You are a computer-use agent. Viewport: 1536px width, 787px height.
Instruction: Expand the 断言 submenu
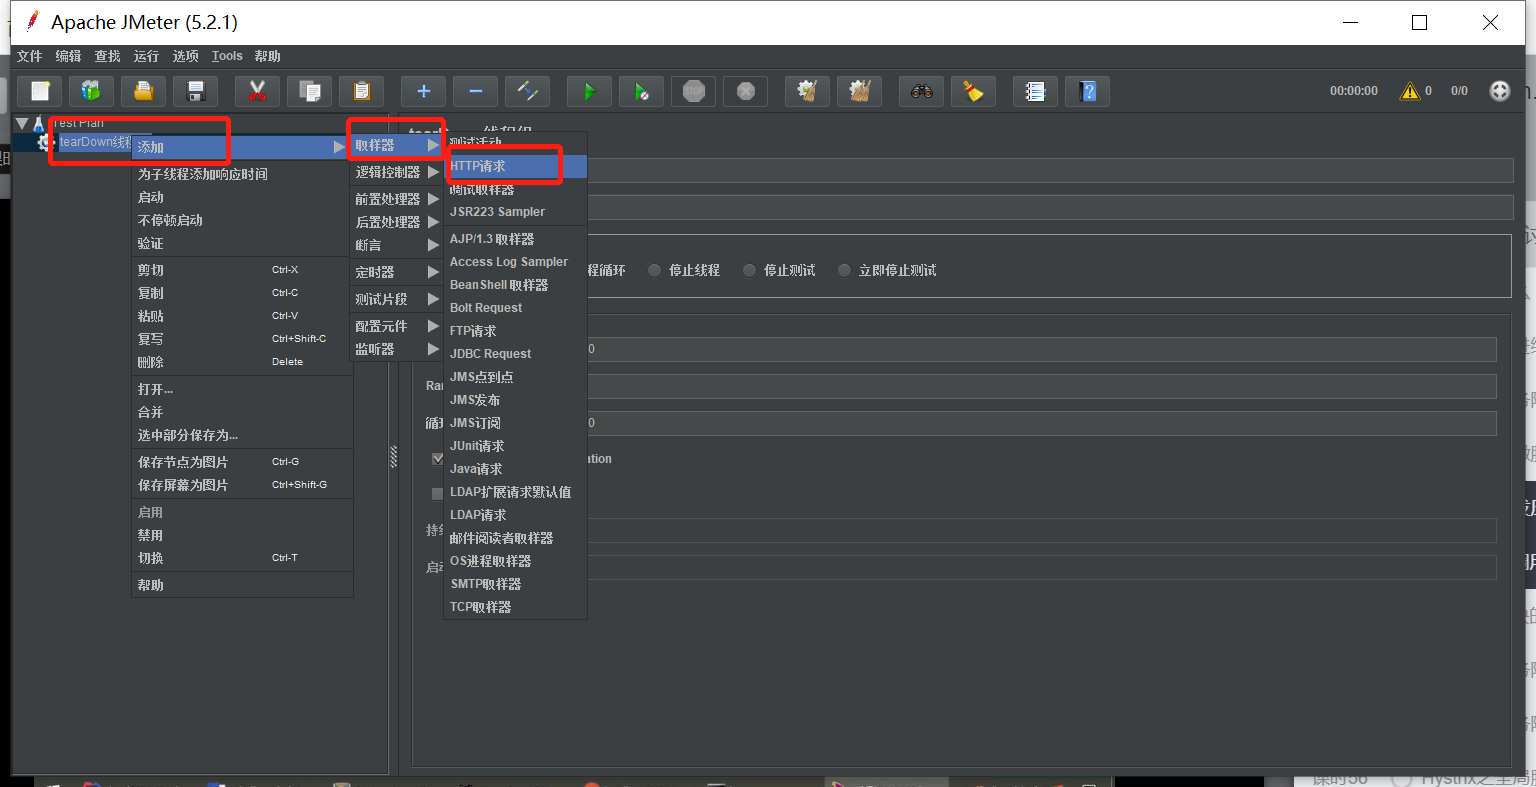pos(396,245)
